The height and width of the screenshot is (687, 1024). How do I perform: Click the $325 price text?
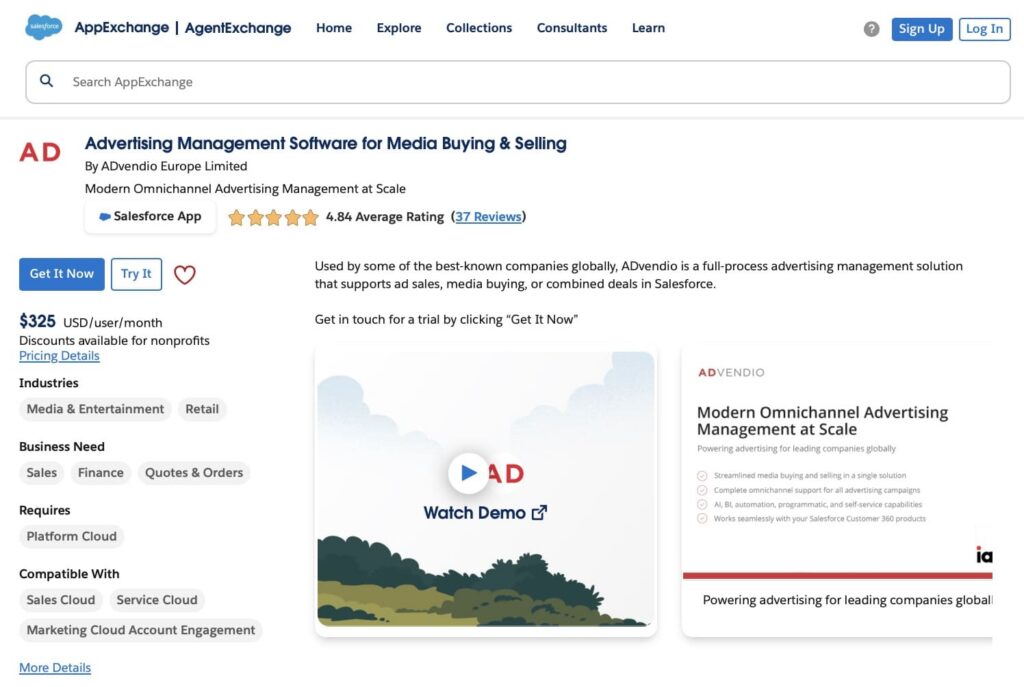(37, 321)
